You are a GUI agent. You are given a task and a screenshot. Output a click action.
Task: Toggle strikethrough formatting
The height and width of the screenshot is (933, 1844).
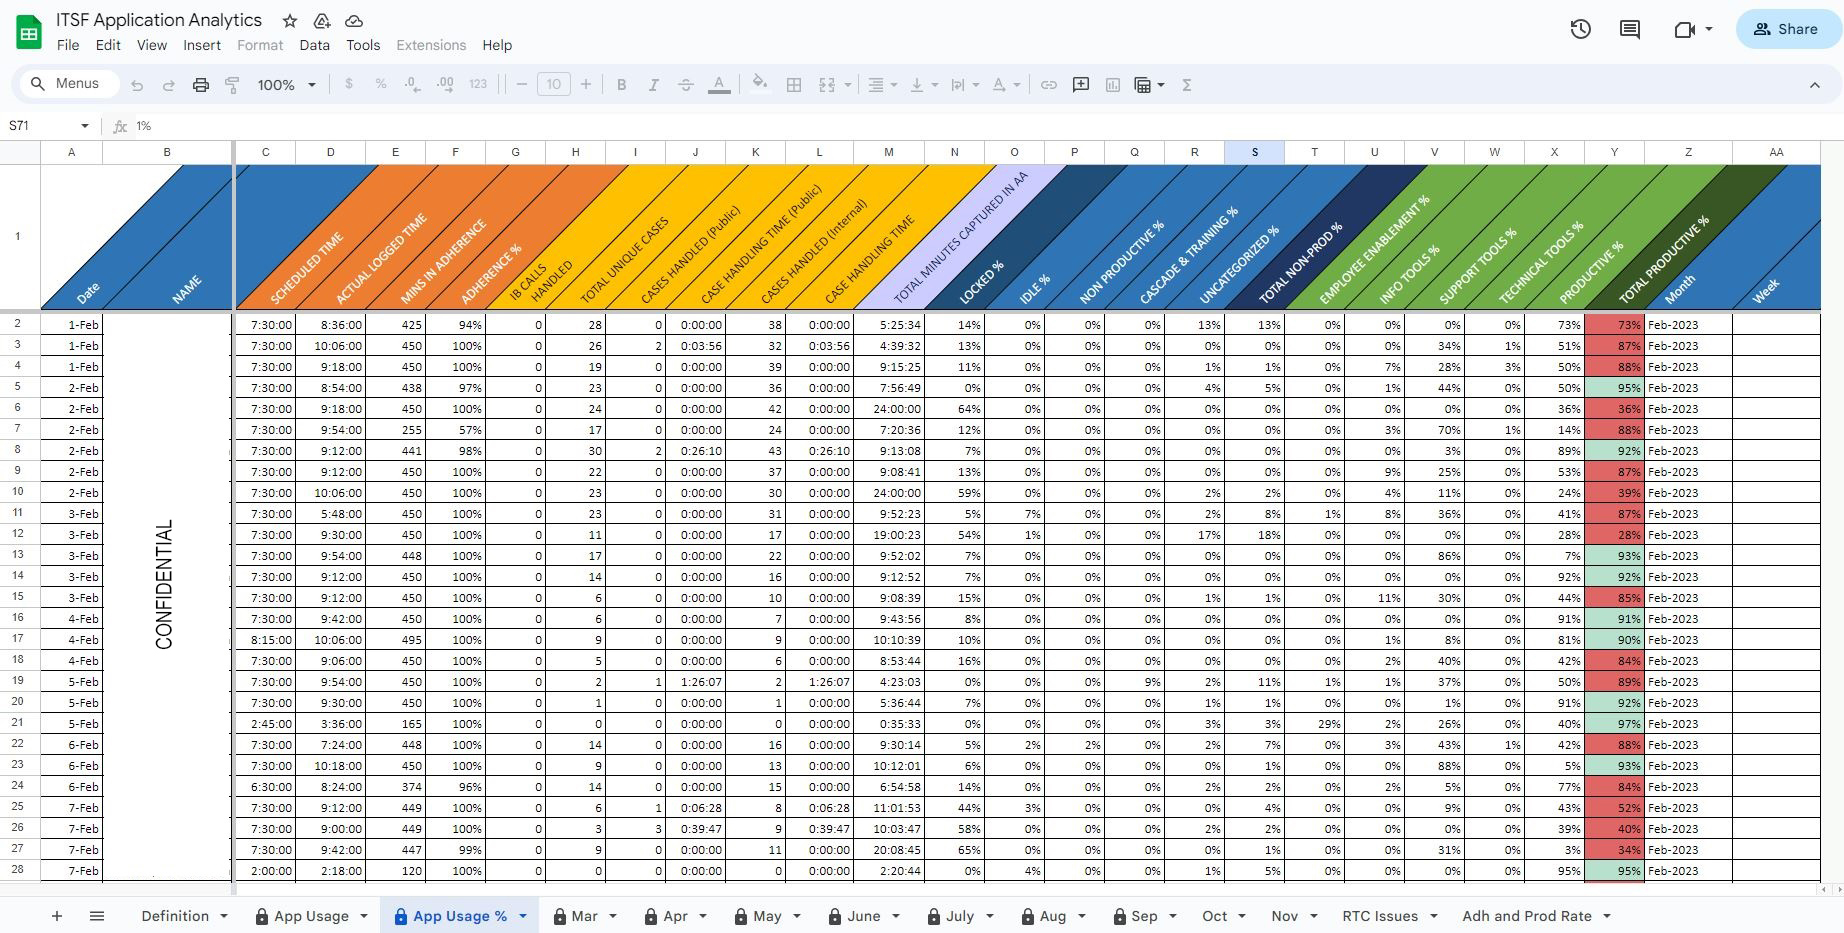tap(685, 85)
